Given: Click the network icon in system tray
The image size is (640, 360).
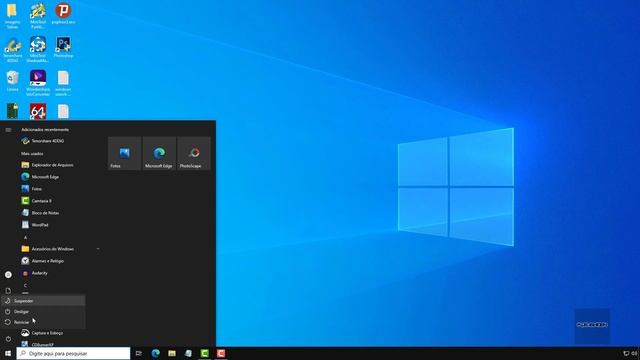Looking at the screenshot, I should (x=627, y=353).
